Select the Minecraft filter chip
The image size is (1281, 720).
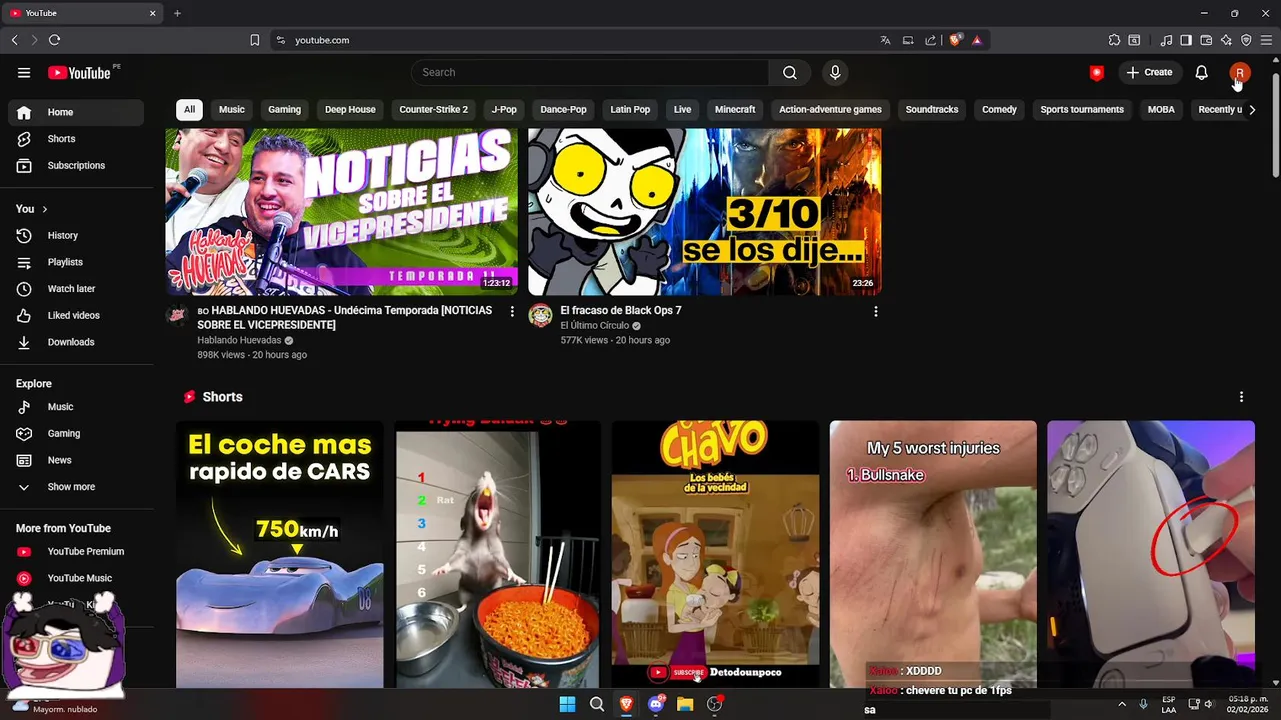point(735,110)
